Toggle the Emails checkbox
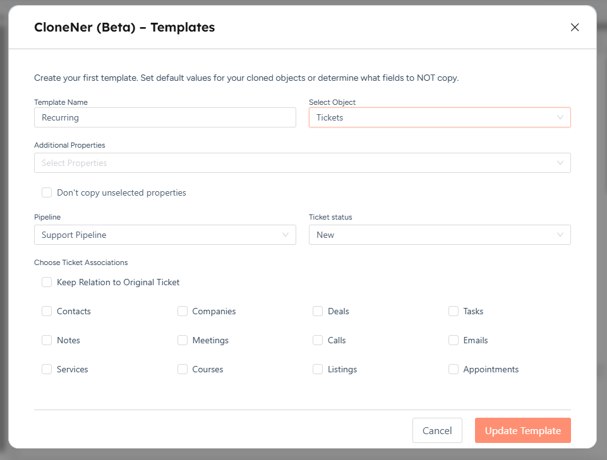The image size is (607, 460). [453, 340]
